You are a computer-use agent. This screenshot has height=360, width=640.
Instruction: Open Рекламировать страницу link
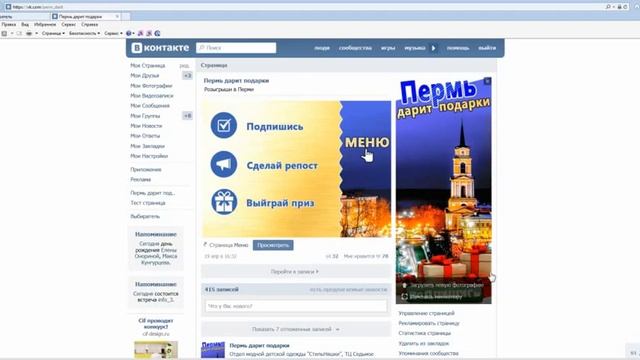(x=429, y=323)
